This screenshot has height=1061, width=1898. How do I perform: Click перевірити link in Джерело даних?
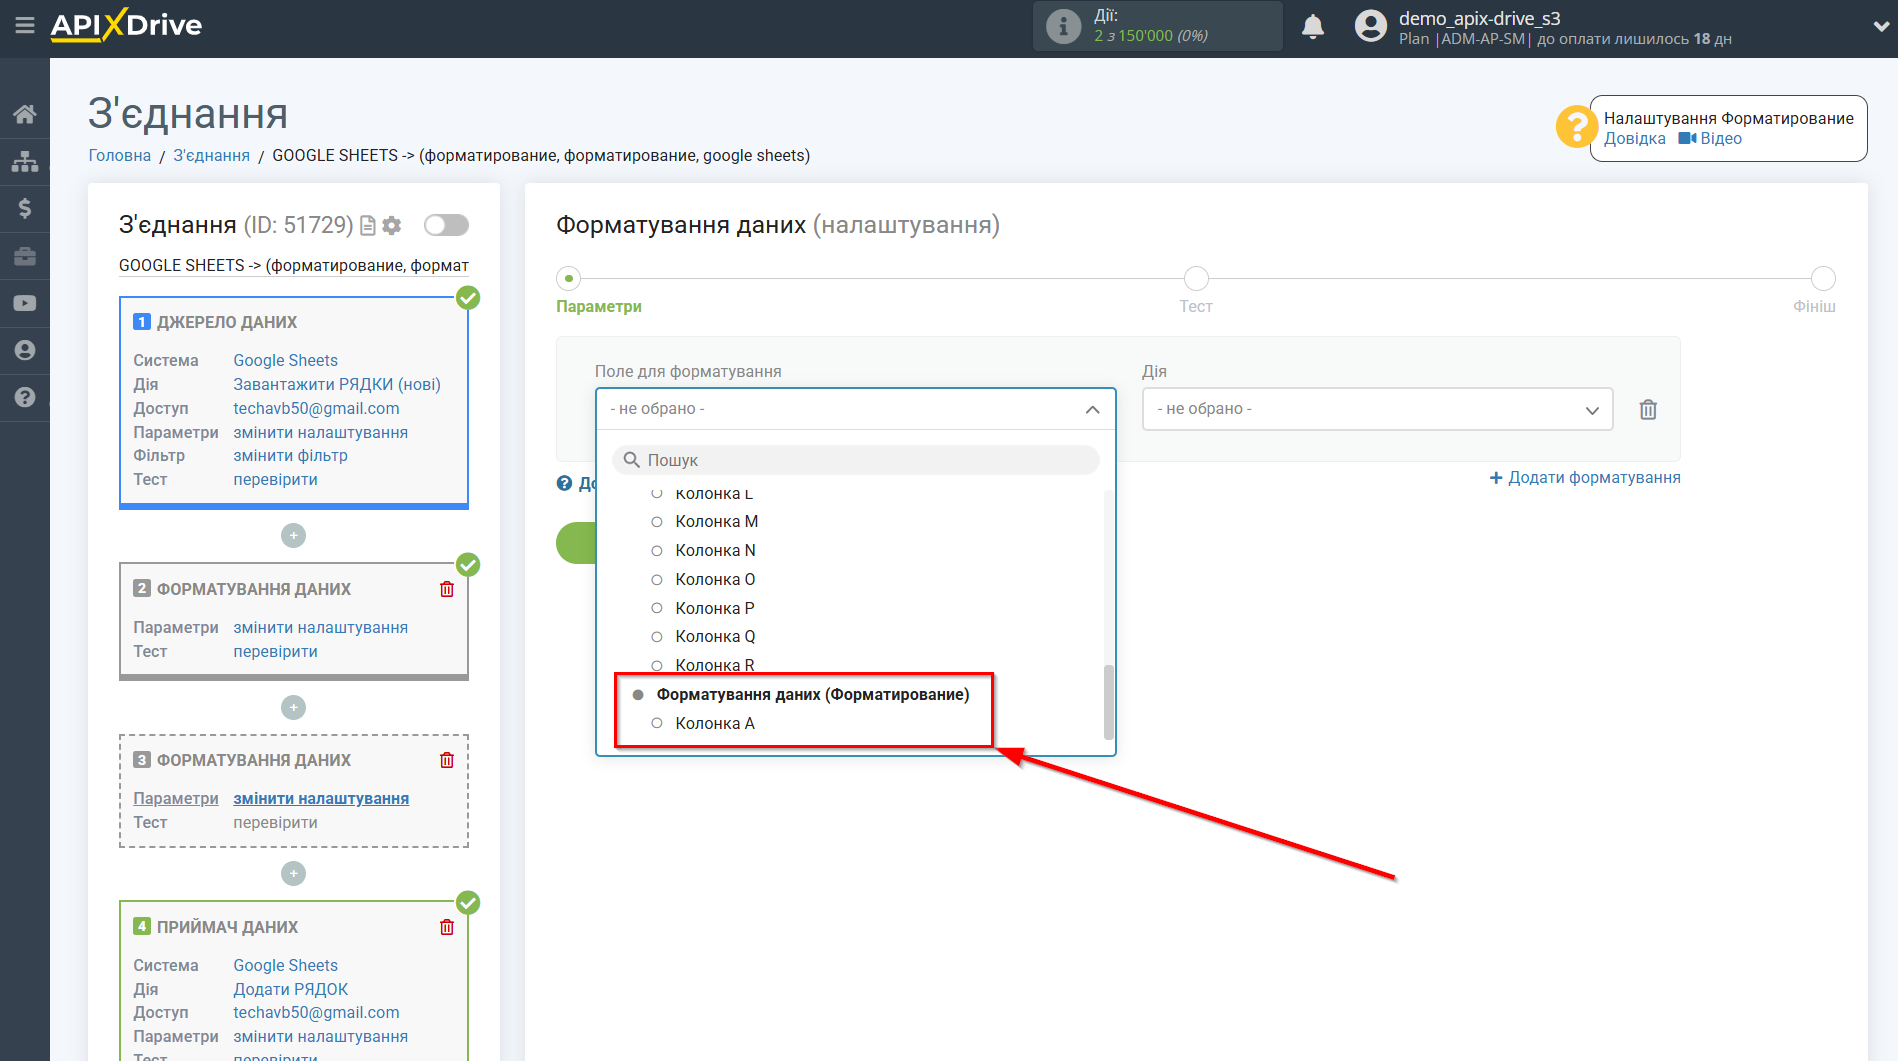click(x=275, y=479)
